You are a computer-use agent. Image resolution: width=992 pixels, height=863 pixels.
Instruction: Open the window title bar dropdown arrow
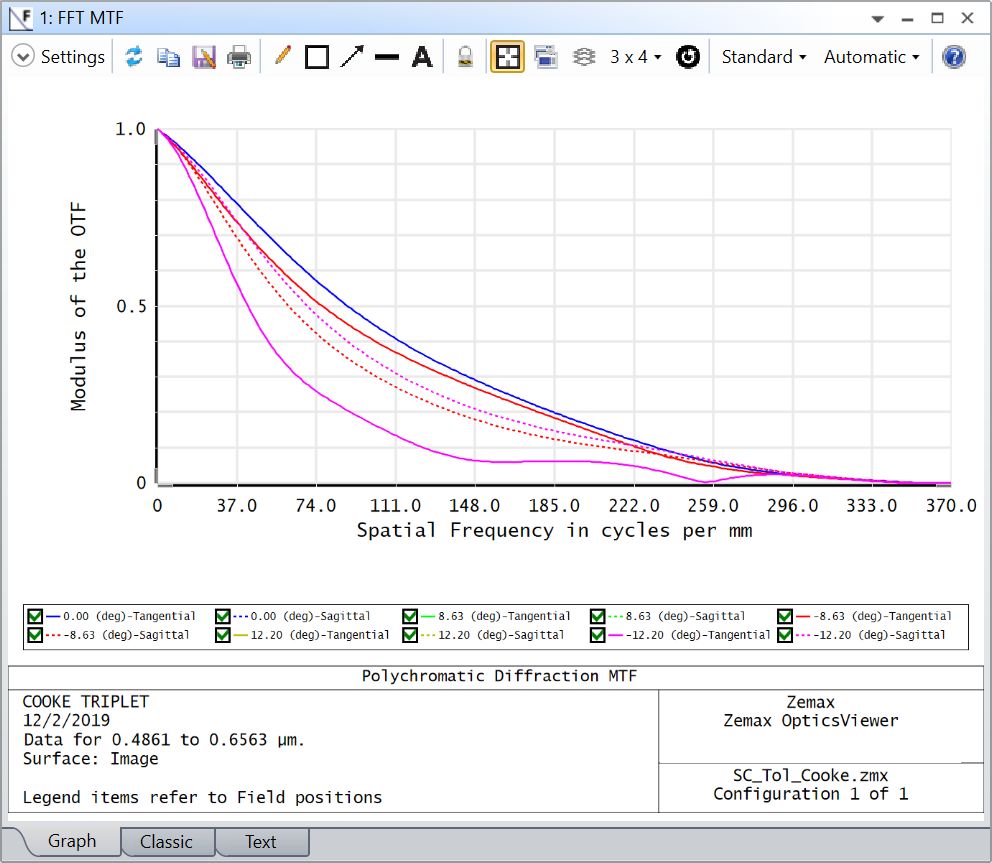click(878, 19)
